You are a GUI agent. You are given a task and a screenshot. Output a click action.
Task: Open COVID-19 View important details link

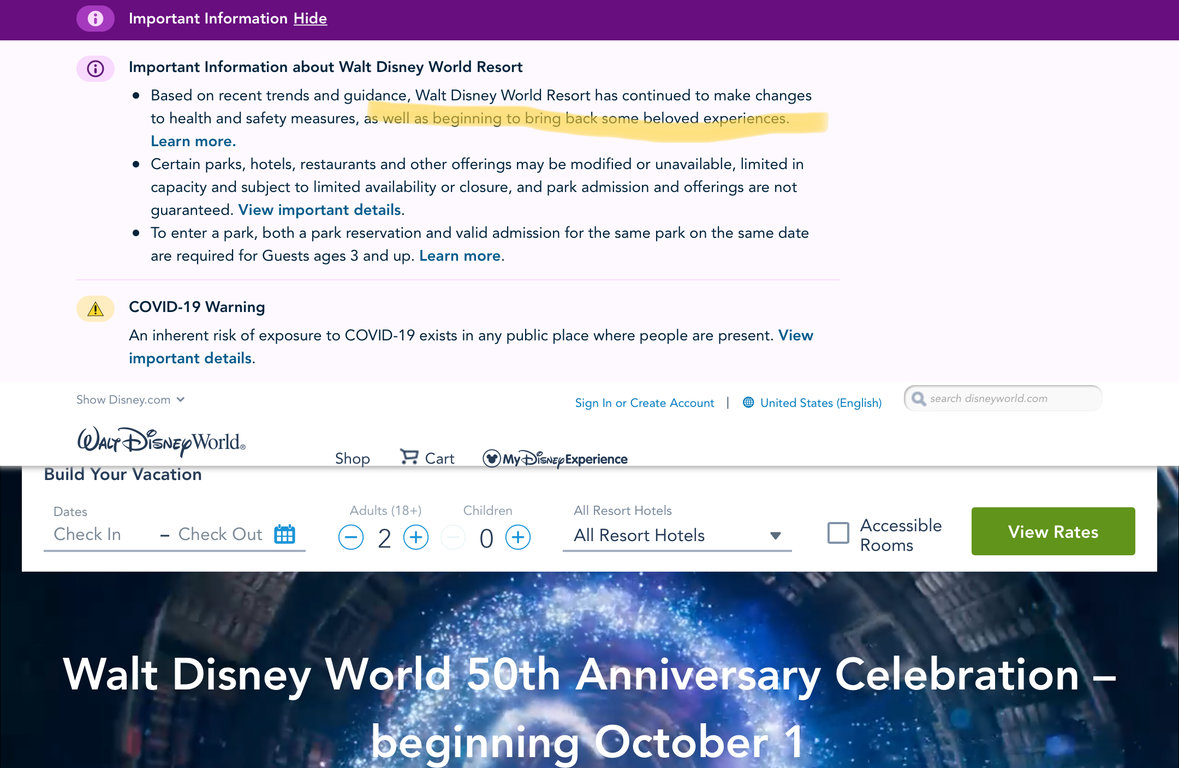[471, 346]
